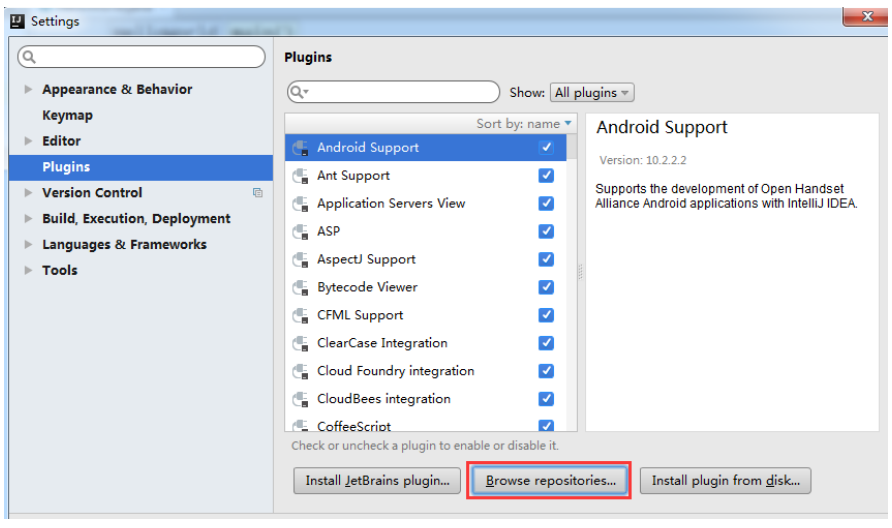Open Version Control settings page
The width and height of the screenshot is (892, 528).
click(92, 193)
